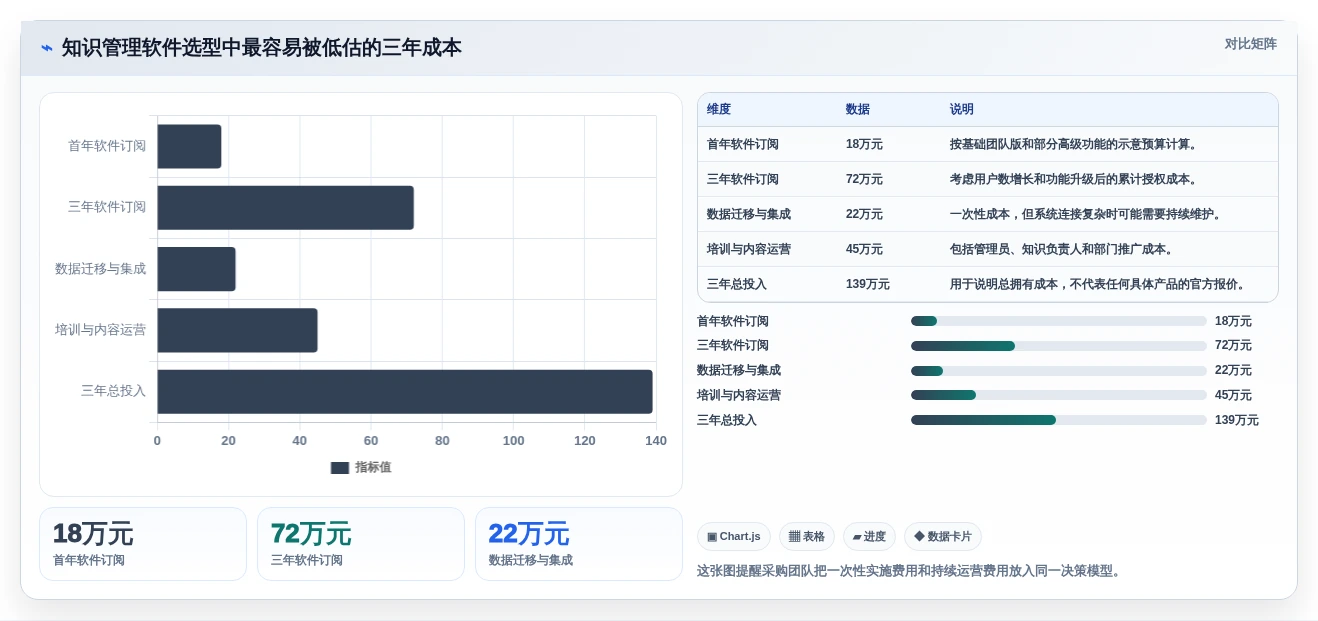Click the footer note starting 这张图提醒采购团队
Image resolution: width=1318 pixels, height=621 pixels.
[909, 571]
